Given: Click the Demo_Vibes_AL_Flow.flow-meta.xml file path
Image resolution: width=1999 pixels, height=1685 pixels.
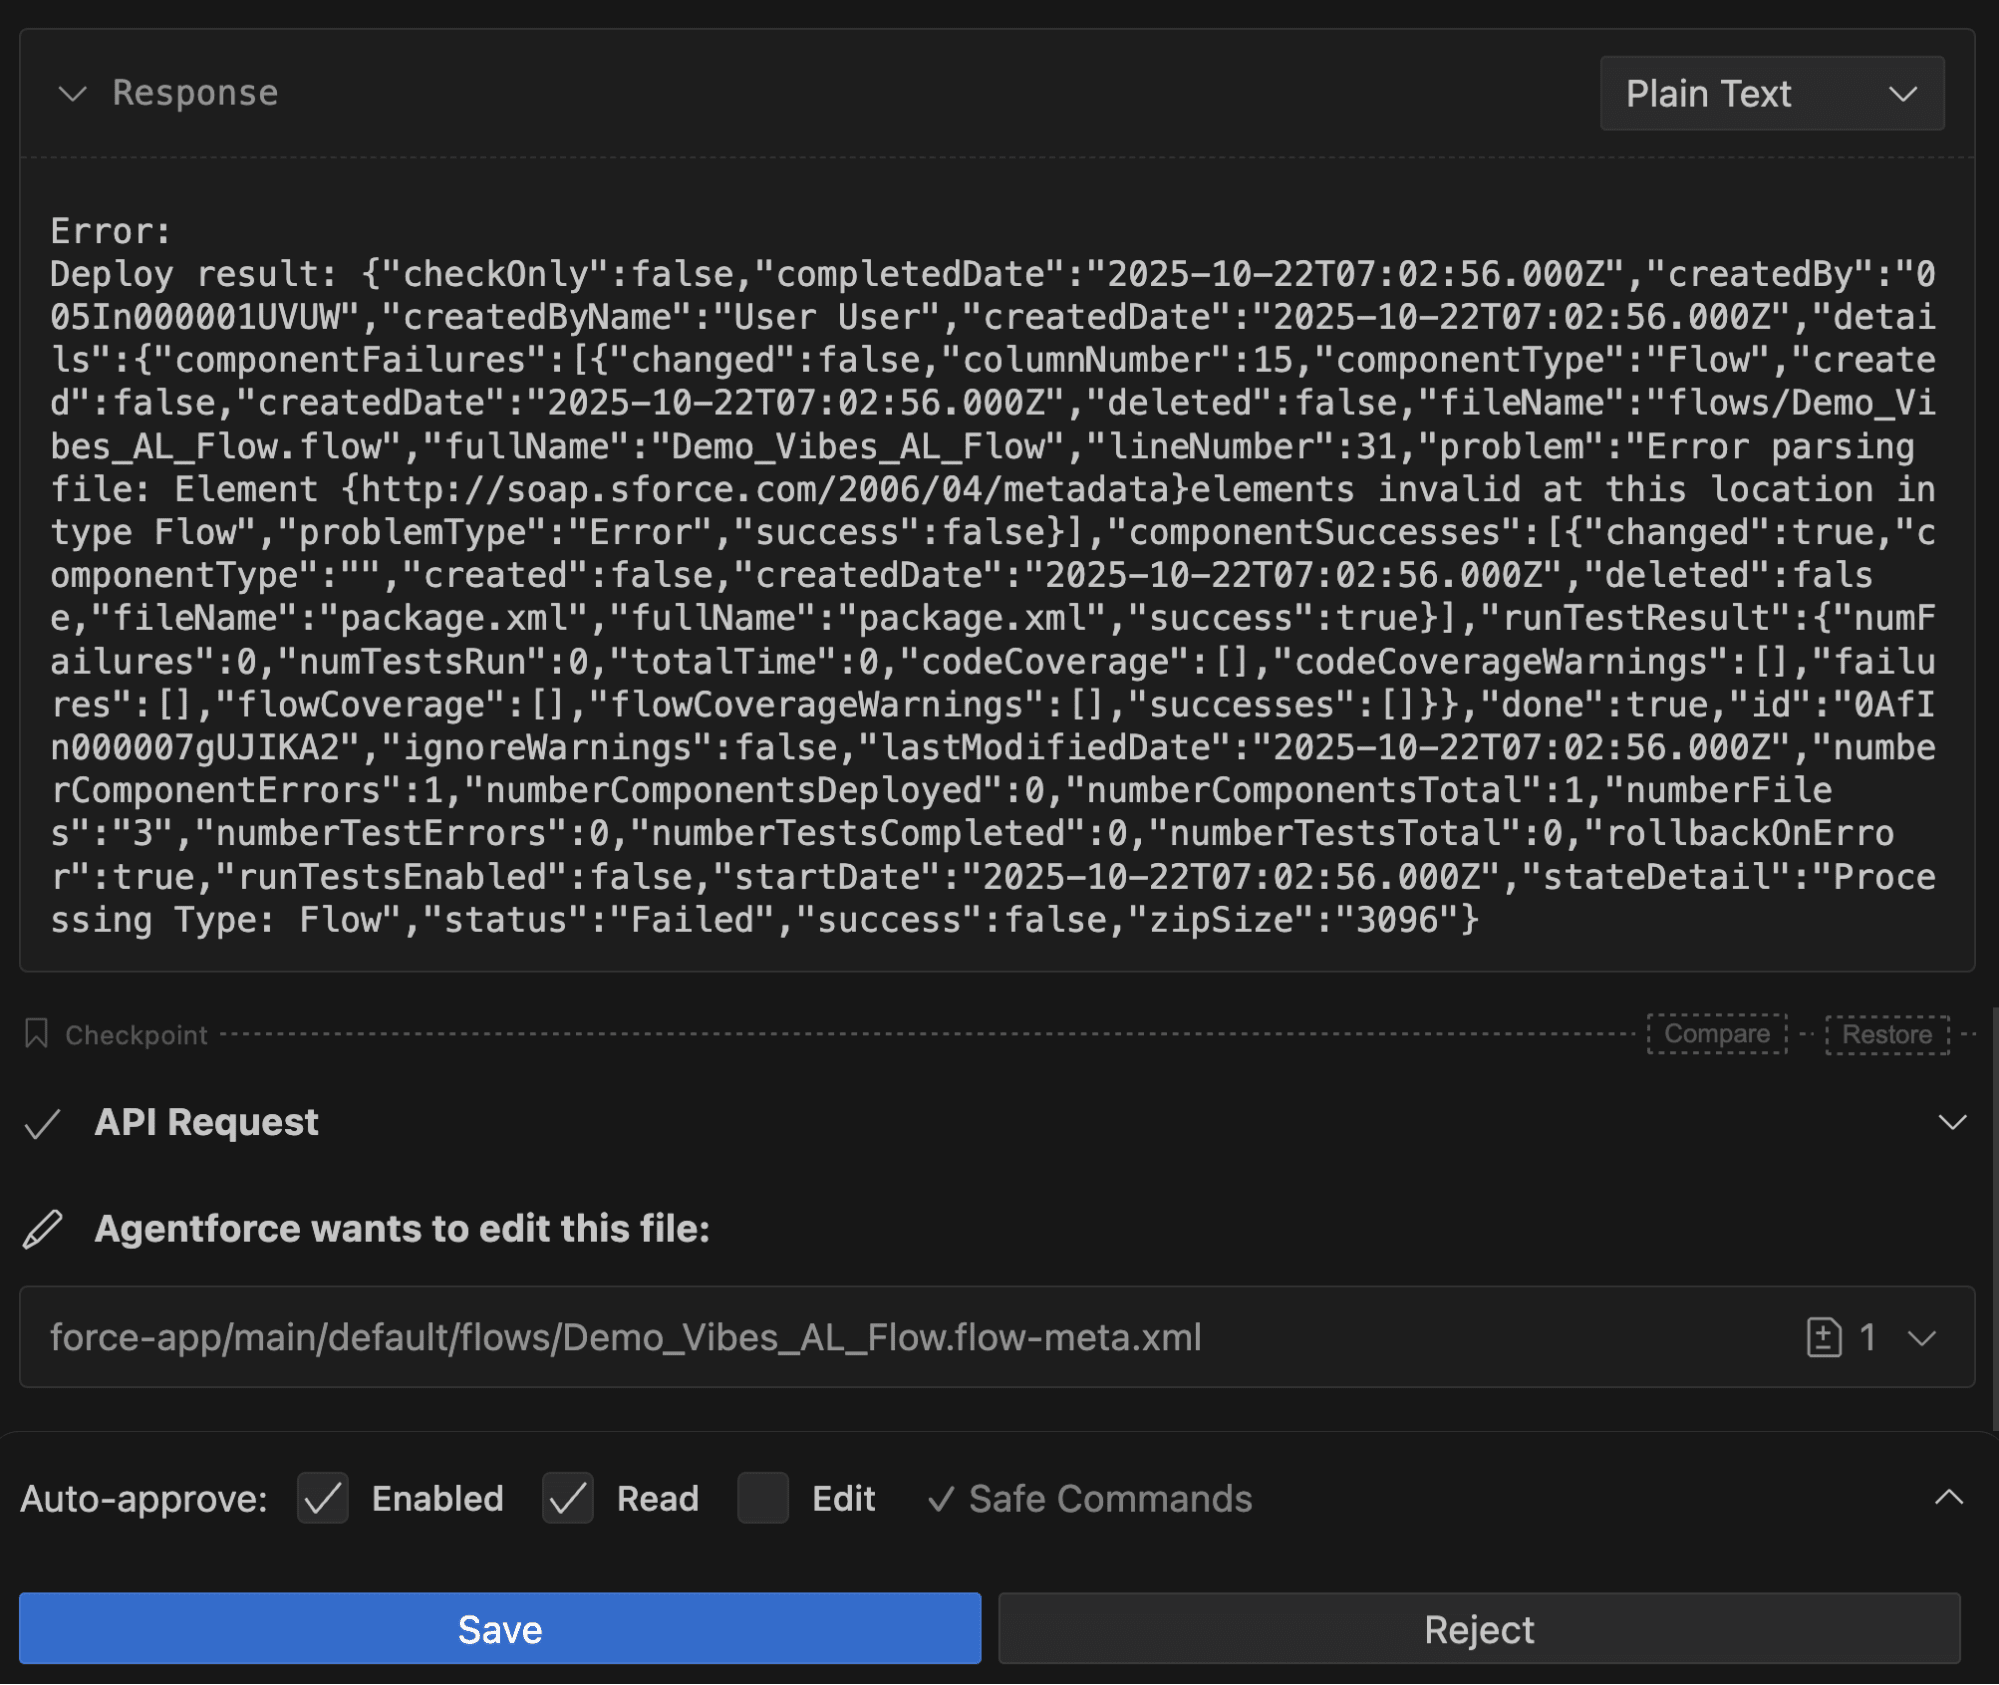Looking at the screenshot, I should (625, 1337).
